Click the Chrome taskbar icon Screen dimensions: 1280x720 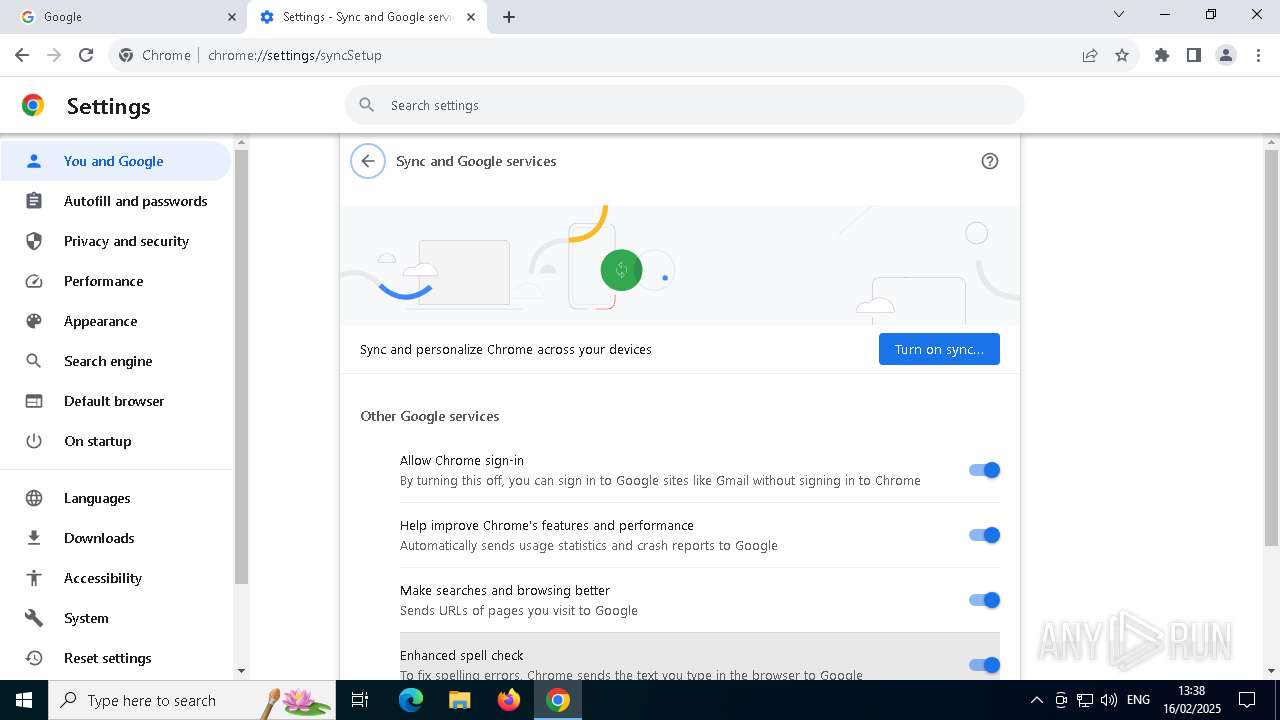[558, 700]
